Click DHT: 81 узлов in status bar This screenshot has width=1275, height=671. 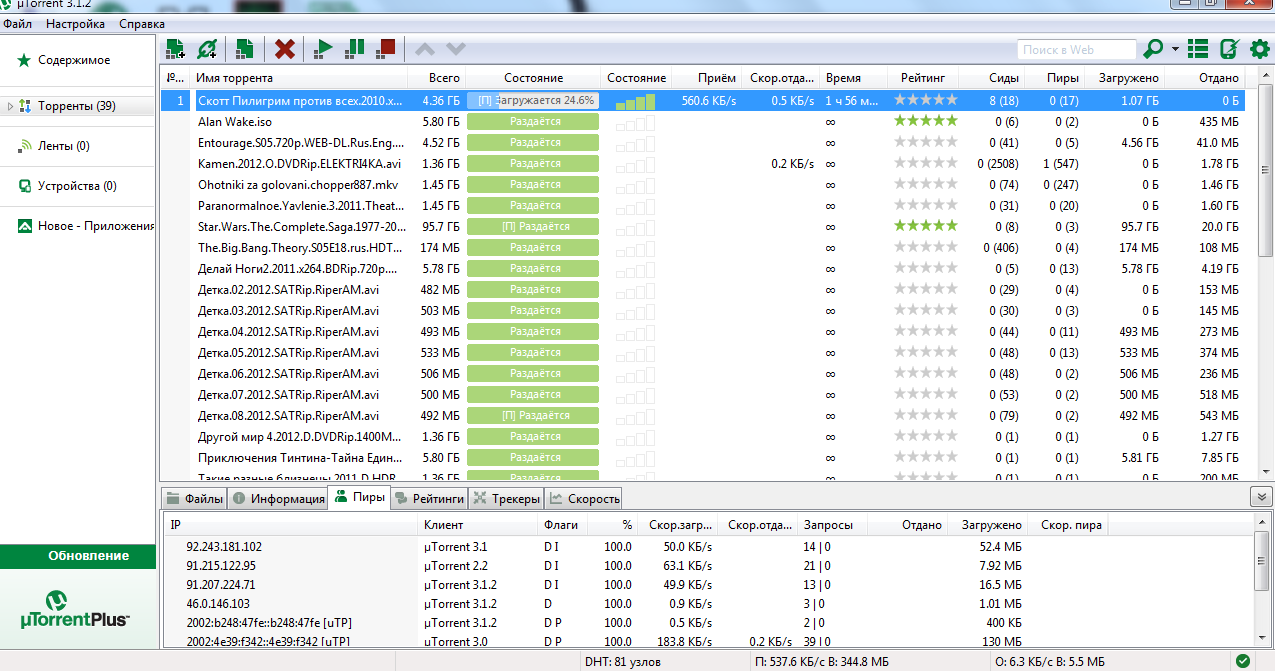(622, 661)
